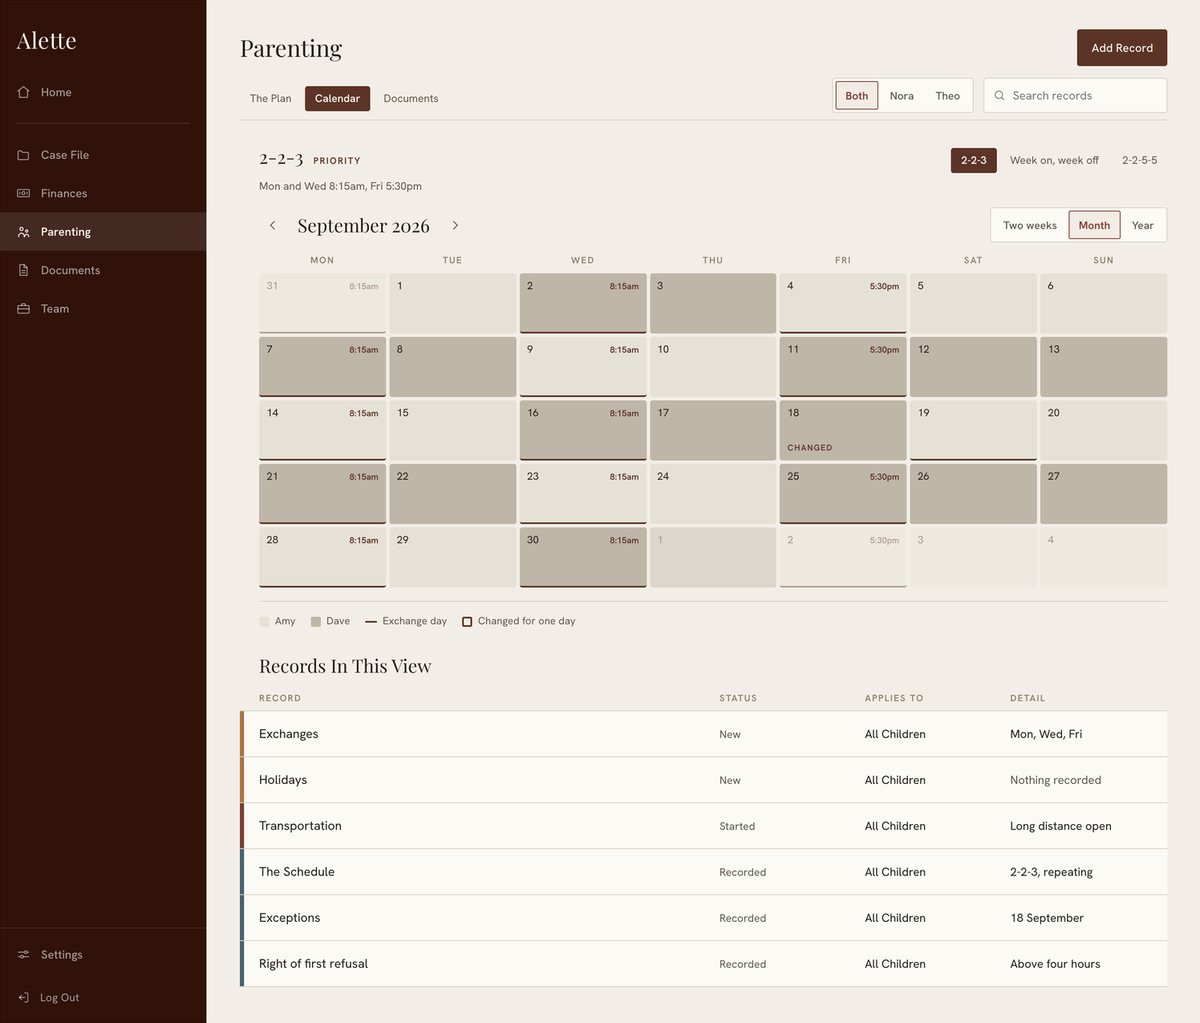Open the Exchanges record row

[704, 734]
